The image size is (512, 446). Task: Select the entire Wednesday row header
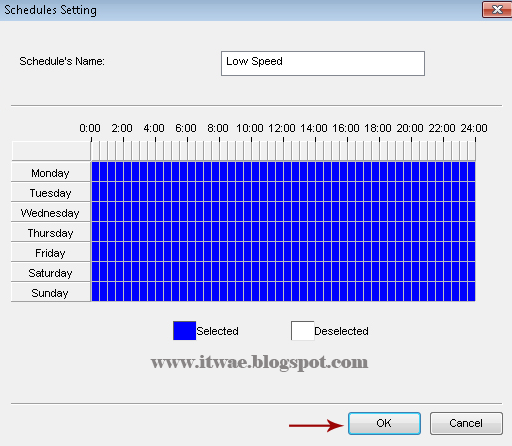pos(51,212)
